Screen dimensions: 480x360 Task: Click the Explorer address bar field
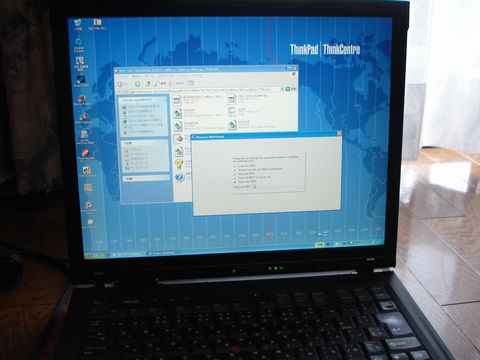207,90
